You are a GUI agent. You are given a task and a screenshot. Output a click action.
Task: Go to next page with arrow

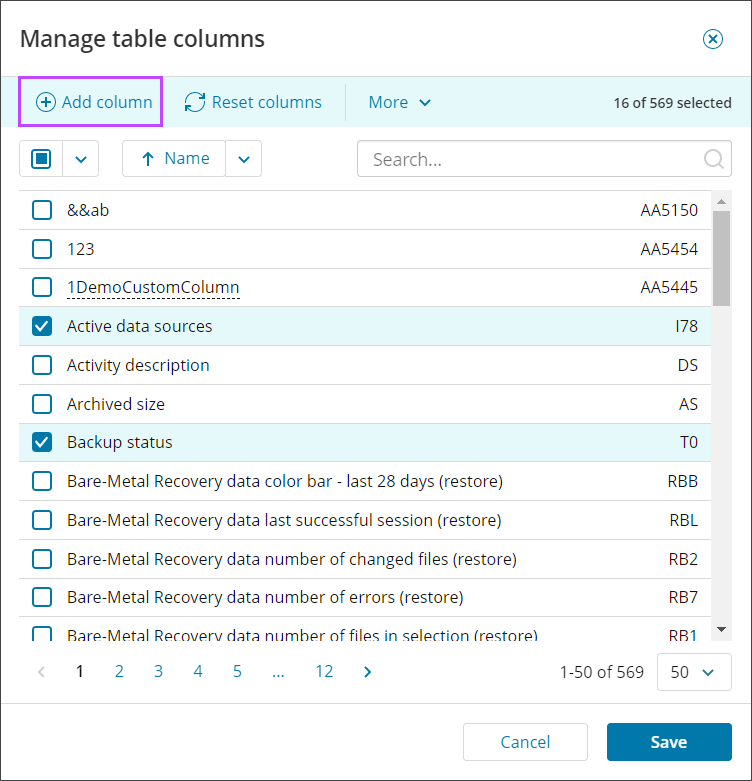(x=368, y=672)
